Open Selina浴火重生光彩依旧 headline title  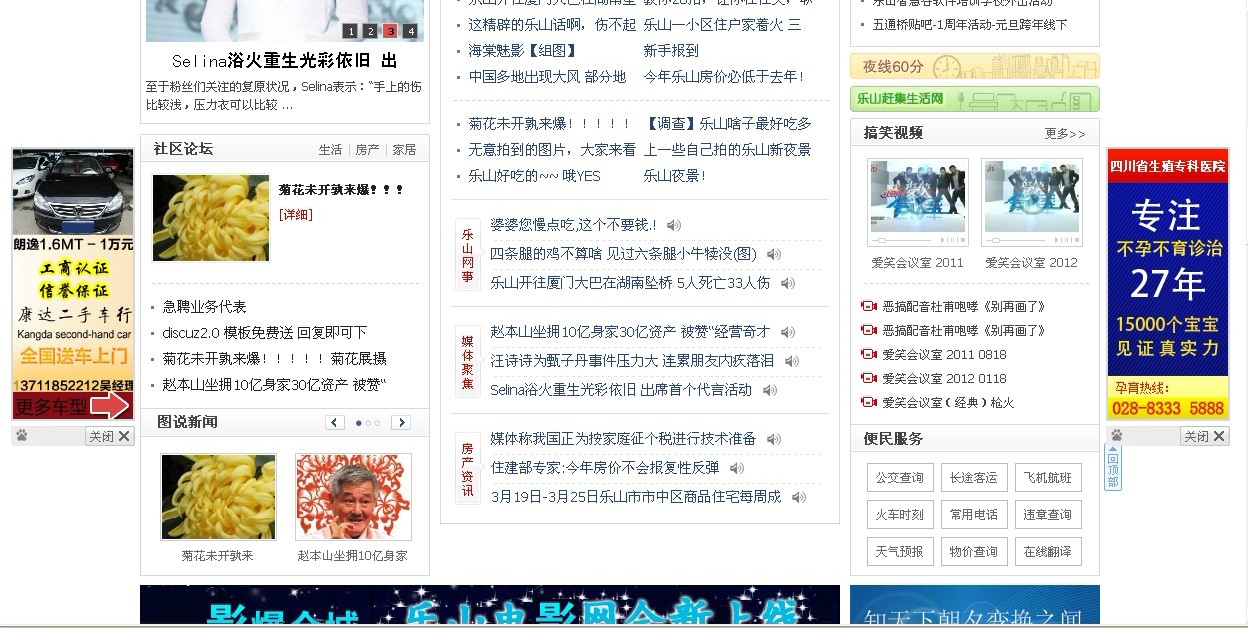pyautogui.click(x=285, y=61)
